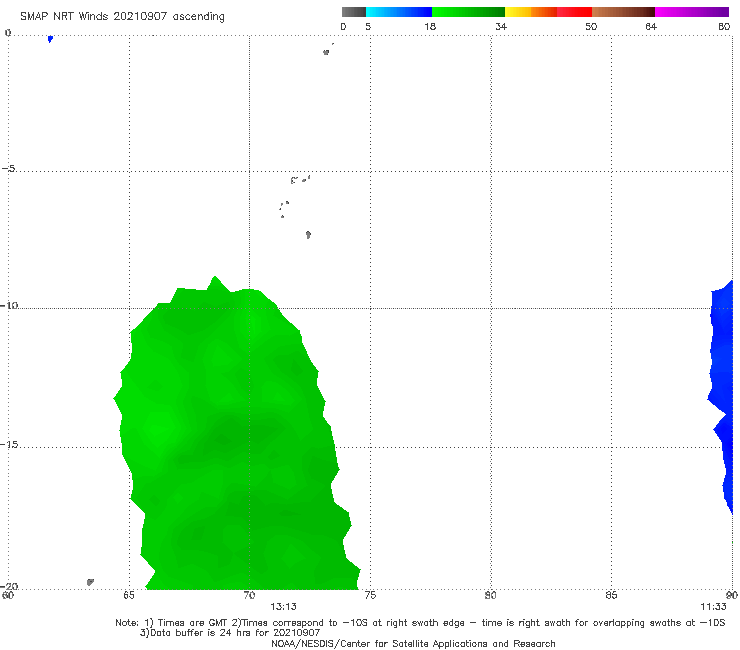The height and width of the screenshot is (650, 740).
Task: Click the green segment of the color bar
Action: pos(468,12)
